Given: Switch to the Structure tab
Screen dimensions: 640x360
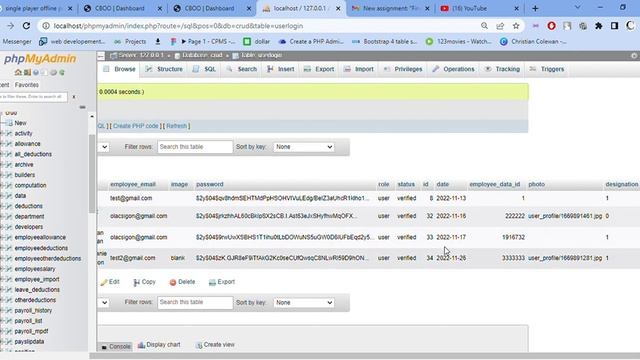Looking at the screenshot, I should (164, 69).
